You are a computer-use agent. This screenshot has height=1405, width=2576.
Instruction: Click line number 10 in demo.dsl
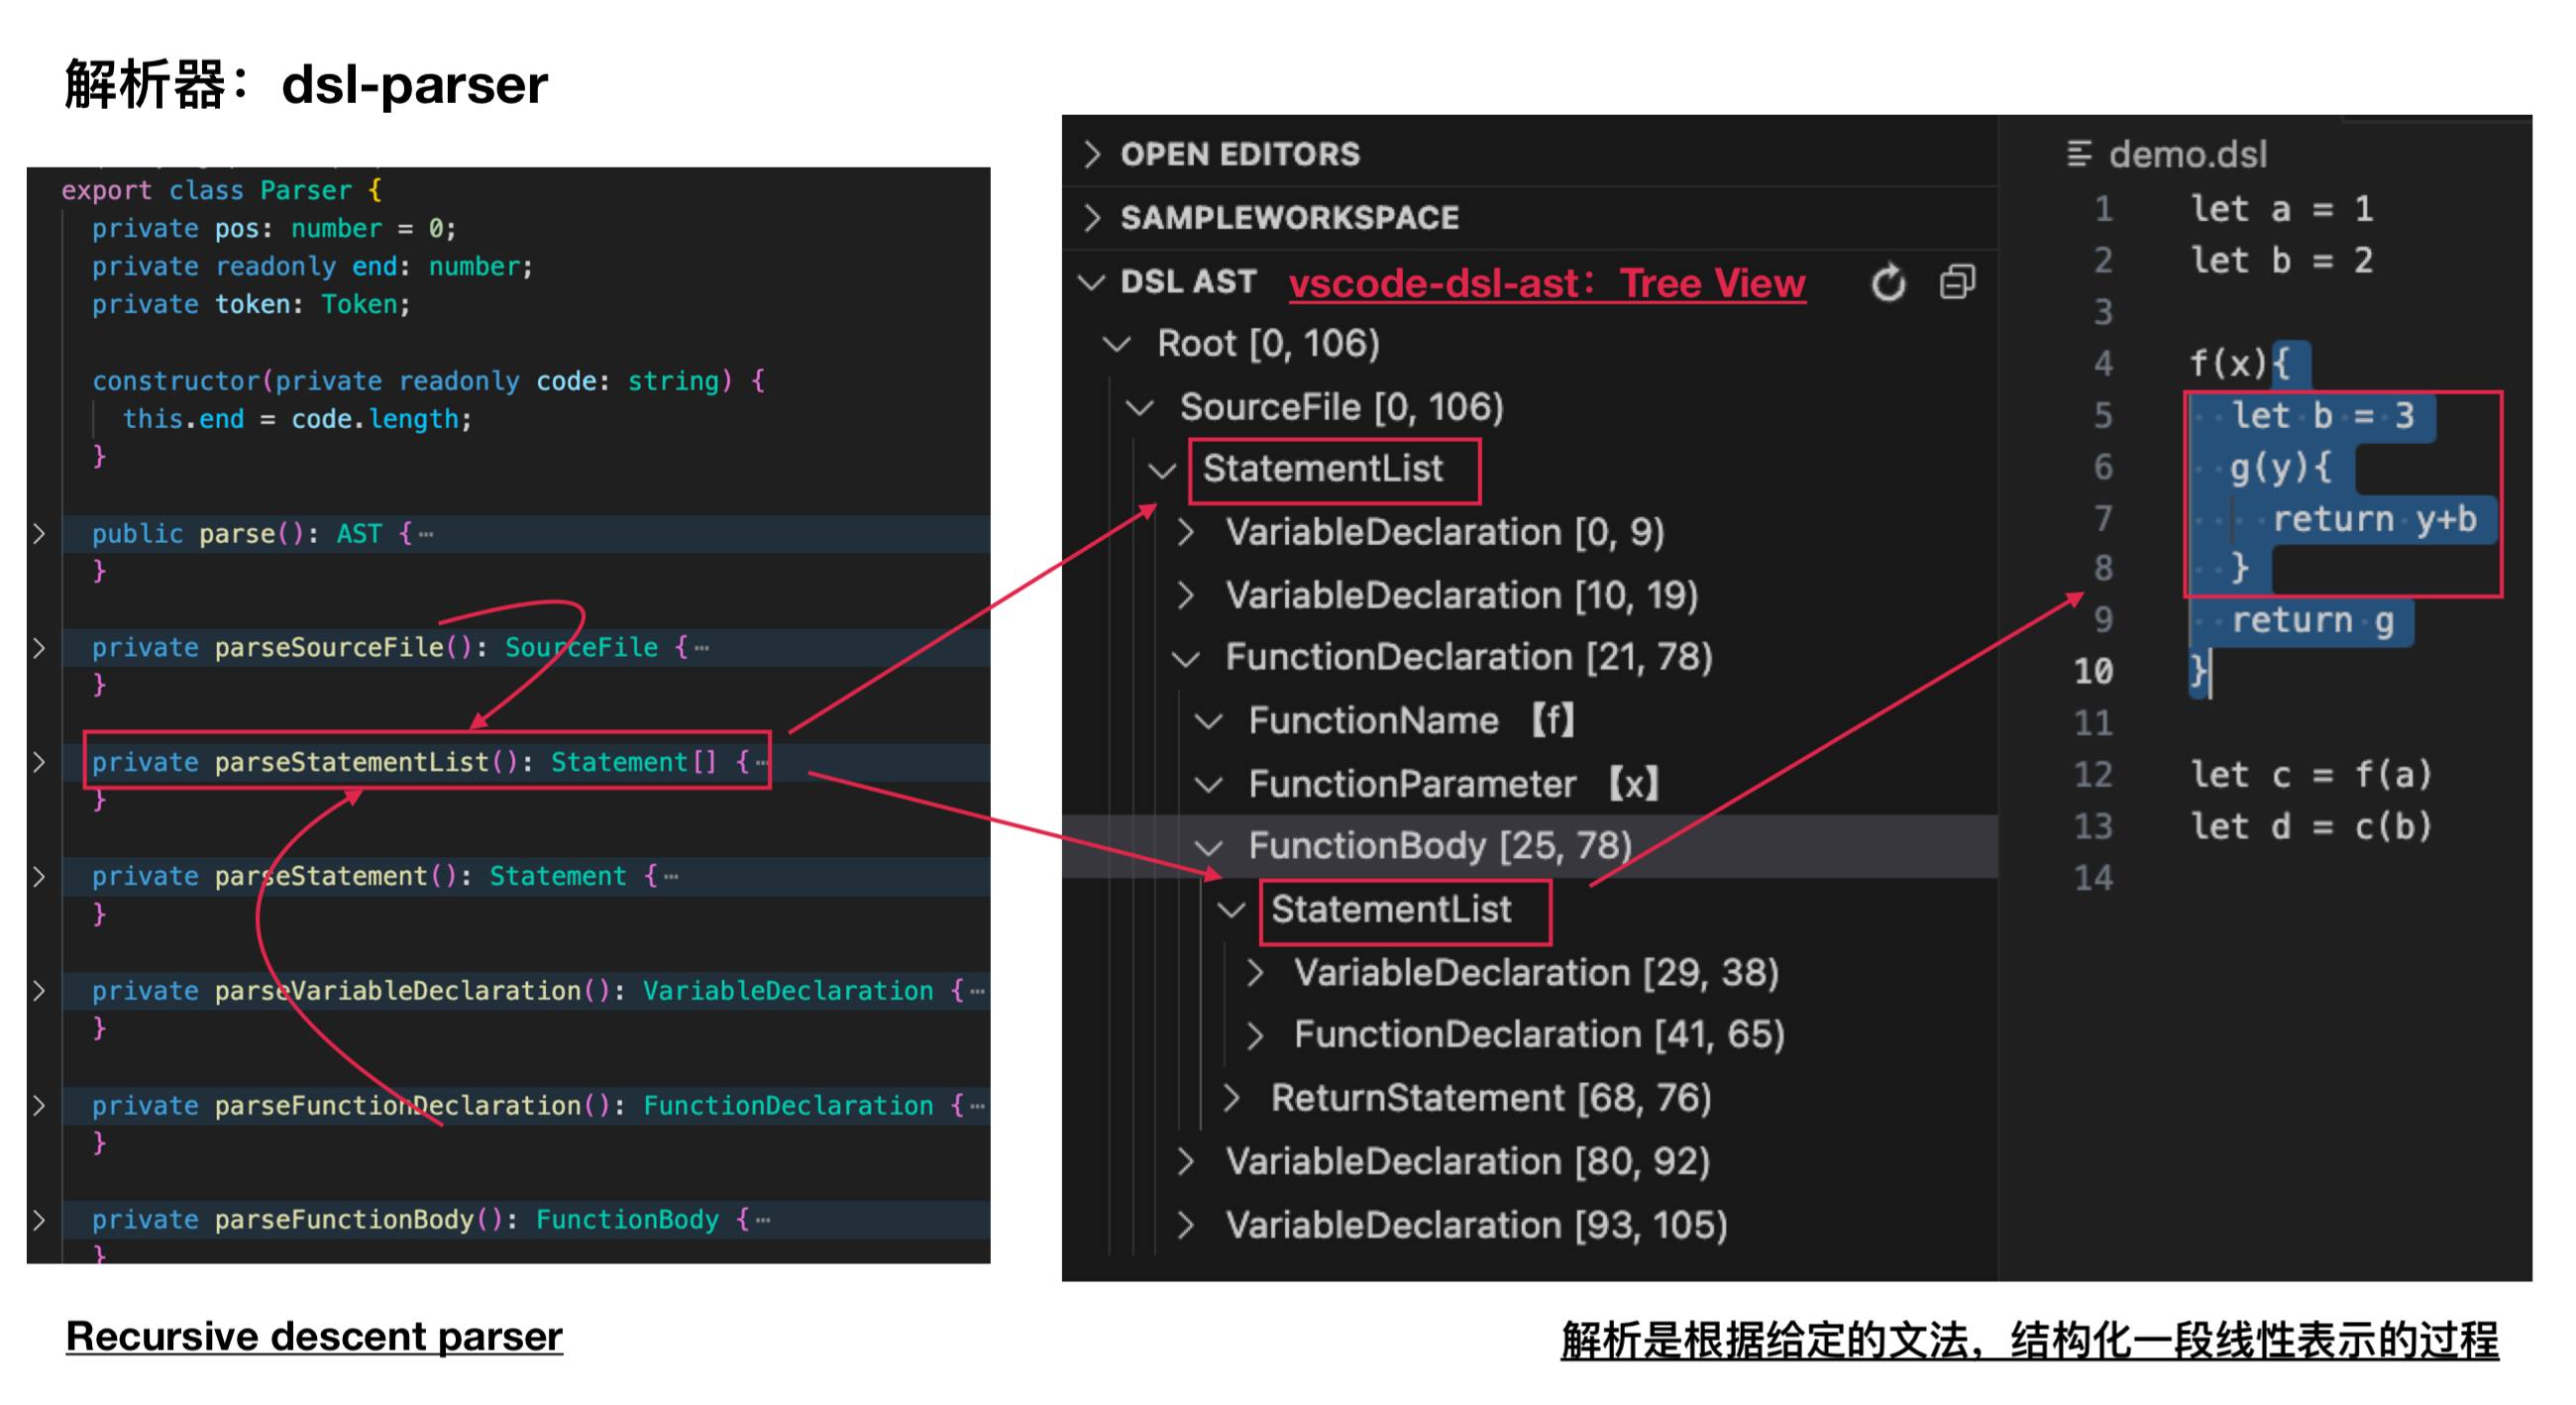(2093, 671)
